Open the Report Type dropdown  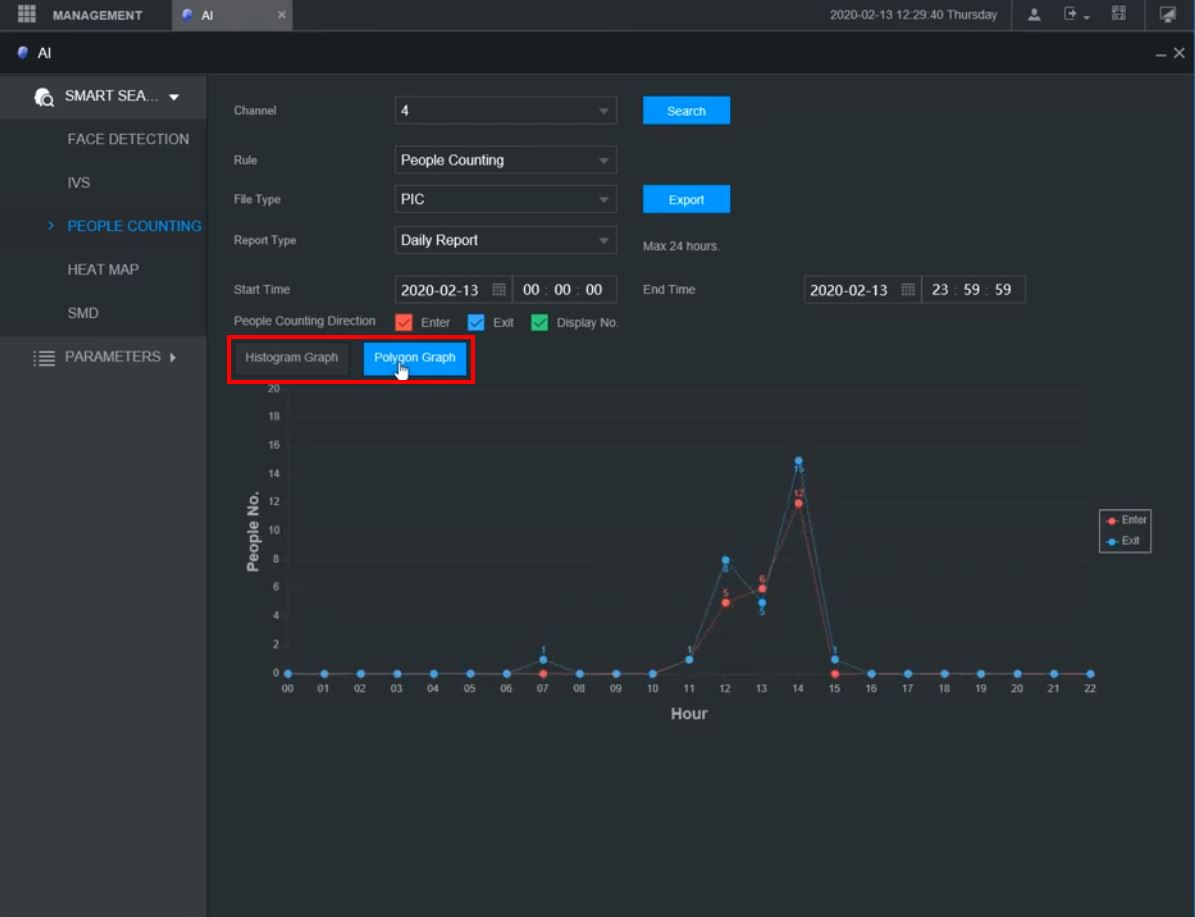[505, 240]
